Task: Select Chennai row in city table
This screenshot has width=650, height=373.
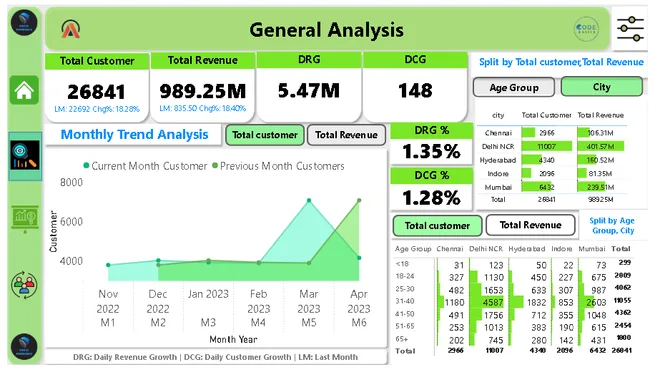Action: point(551,133)
